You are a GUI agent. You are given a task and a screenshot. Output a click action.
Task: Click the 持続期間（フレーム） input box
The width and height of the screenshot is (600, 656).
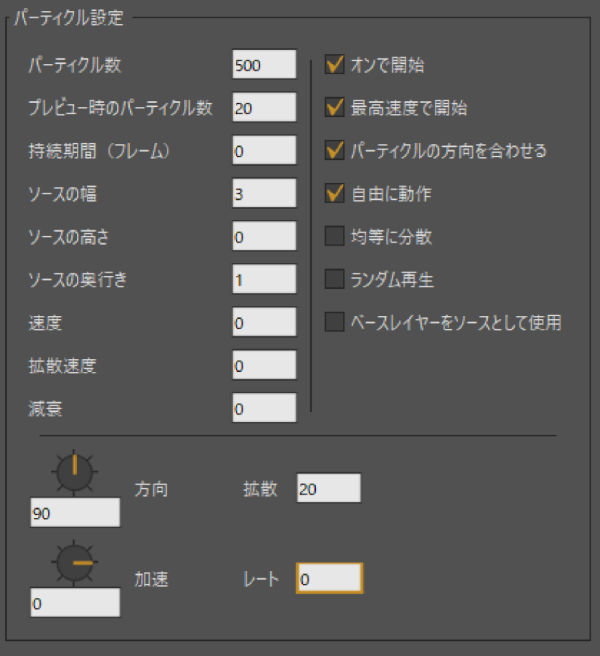tap(264, 151)
